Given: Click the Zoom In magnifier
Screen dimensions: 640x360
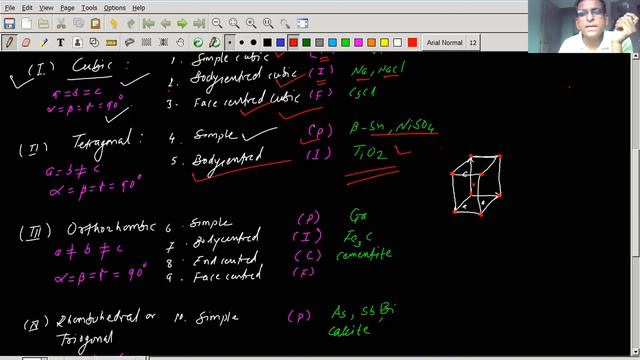Looking at the screenshot, I should 251,23.
